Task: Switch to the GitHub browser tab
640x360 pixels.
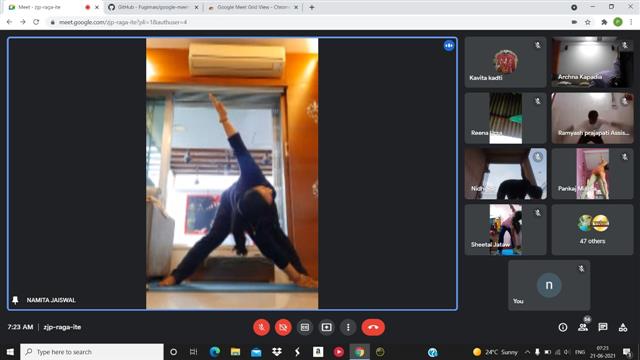Action: pyautogui.click(x=153, y=7)
